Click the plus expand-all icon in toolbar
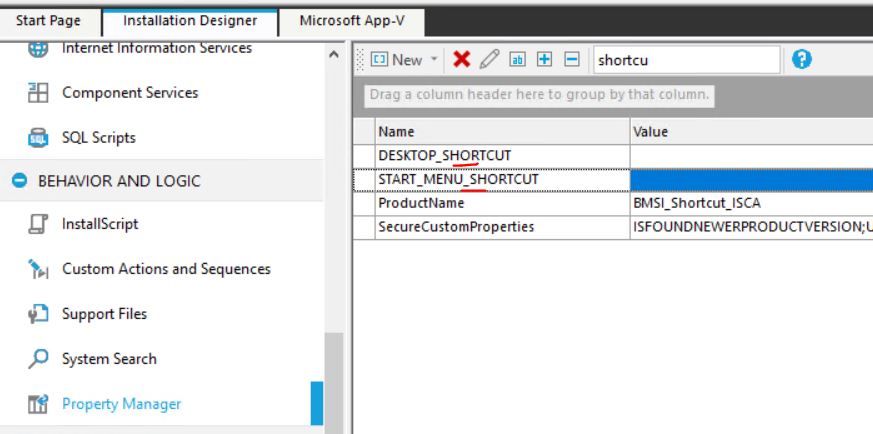The width and height of the screenshot is (873, 434). [544, 60]
